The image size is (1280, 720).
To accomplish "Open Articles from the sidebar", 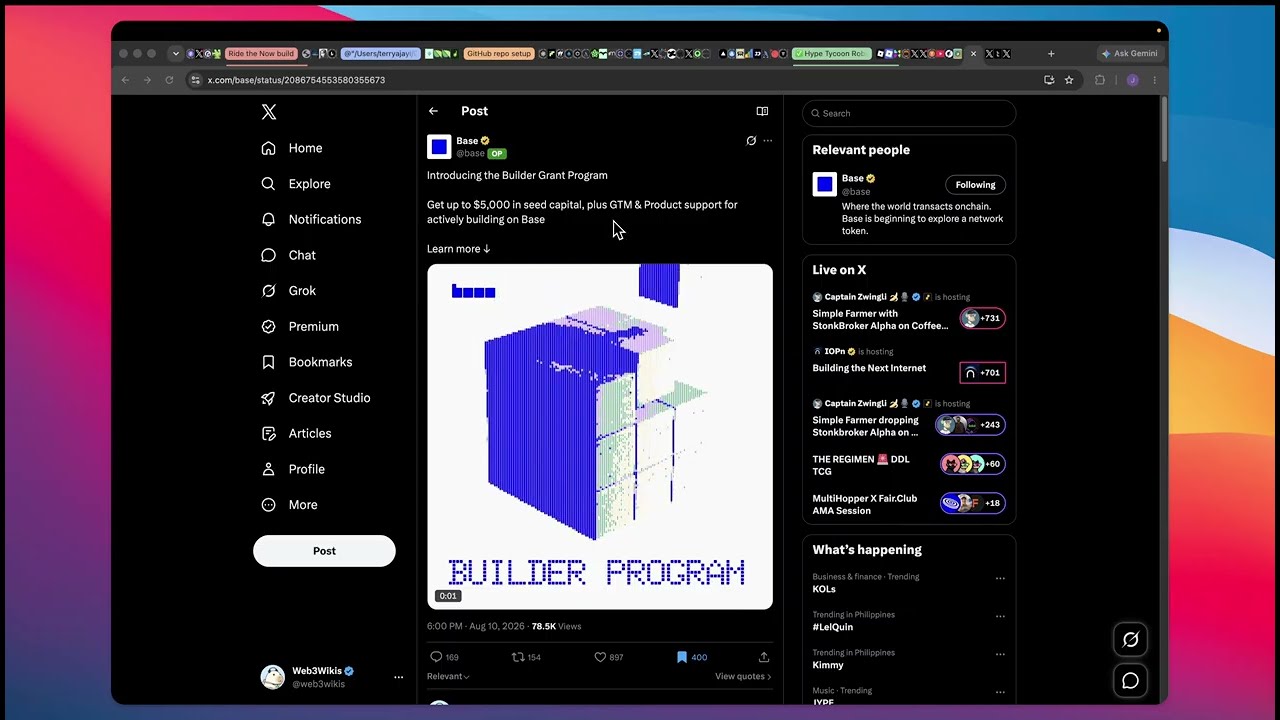I will pos(296,433).
